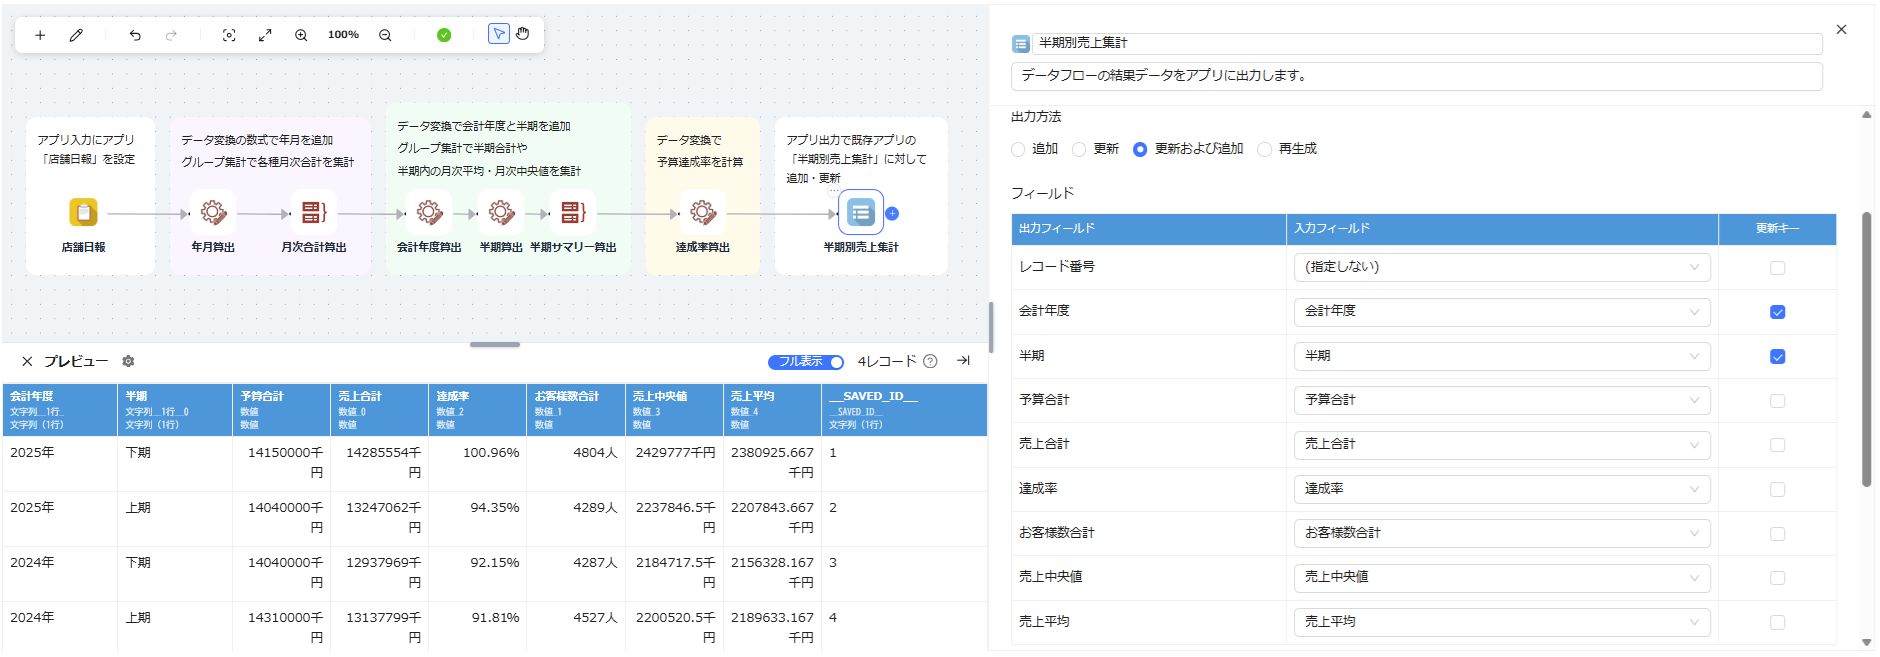
Task: Select the pointer selection tool
Action: click(498, 34)
